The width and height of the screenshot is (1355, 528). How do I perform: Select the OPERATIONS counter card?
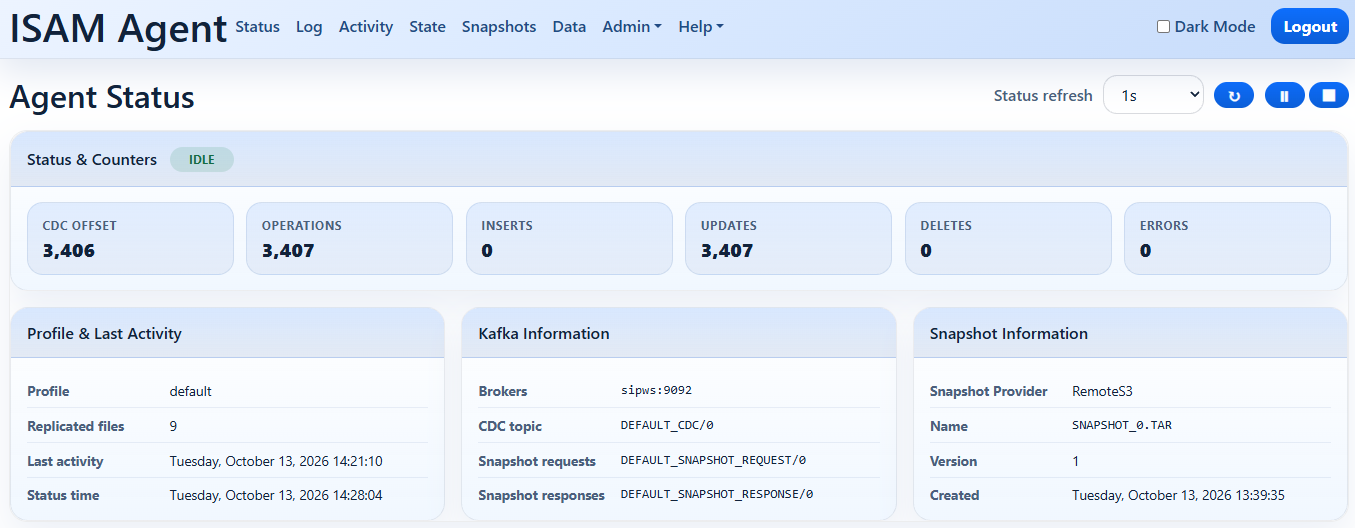(x=349, y=238)
